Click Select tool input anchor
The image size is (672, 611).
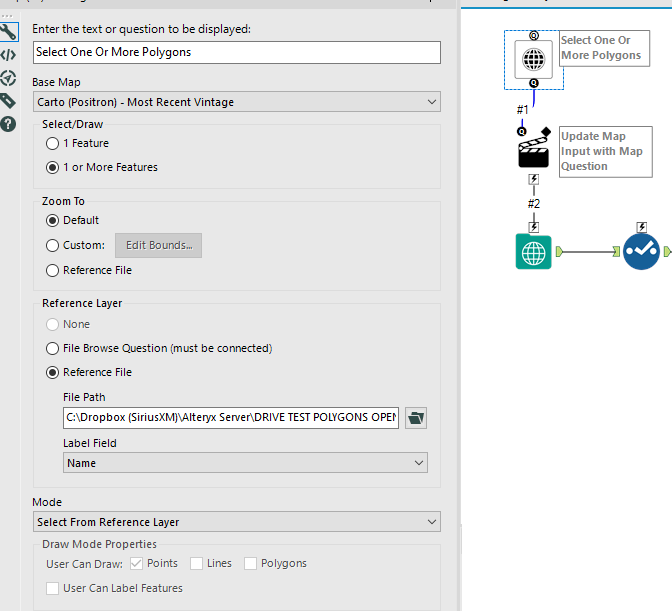click(616, 252)
